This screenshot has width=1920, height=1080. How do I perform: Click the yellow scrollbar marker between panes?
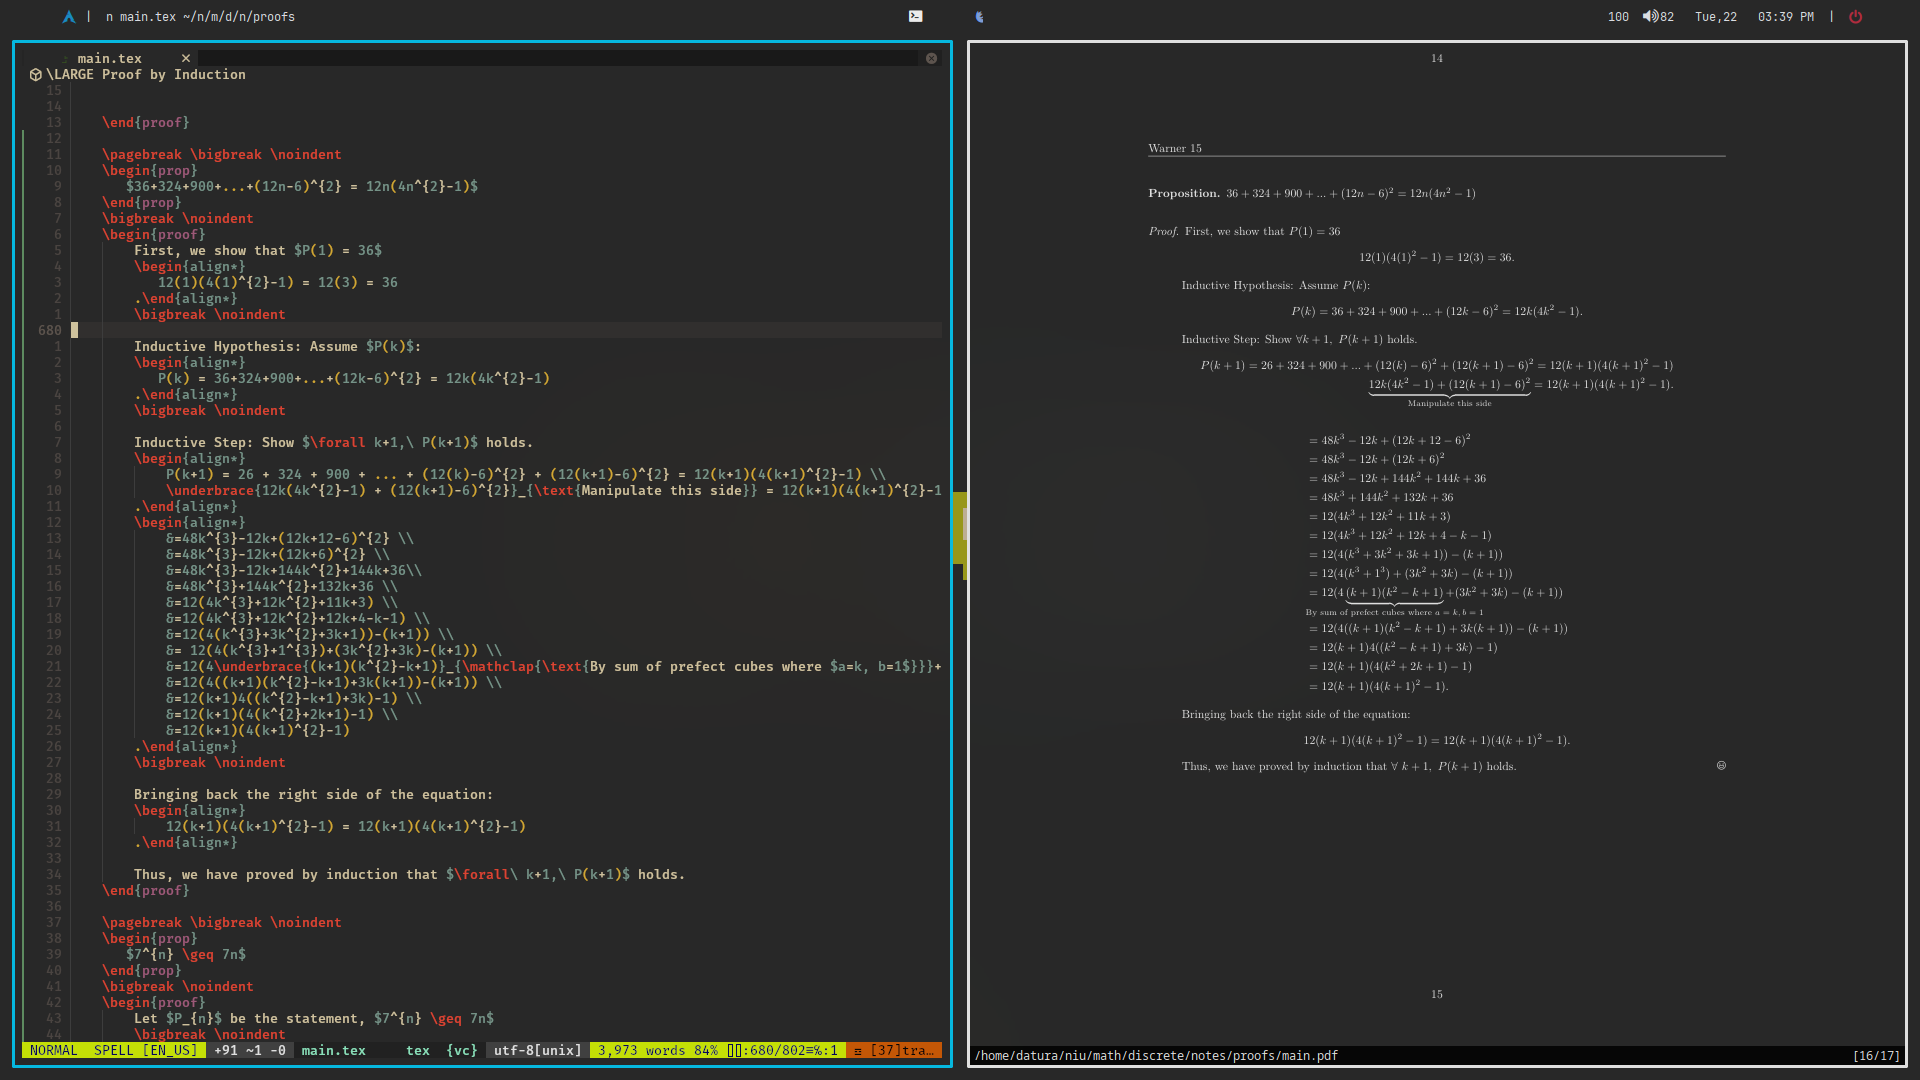960,527
